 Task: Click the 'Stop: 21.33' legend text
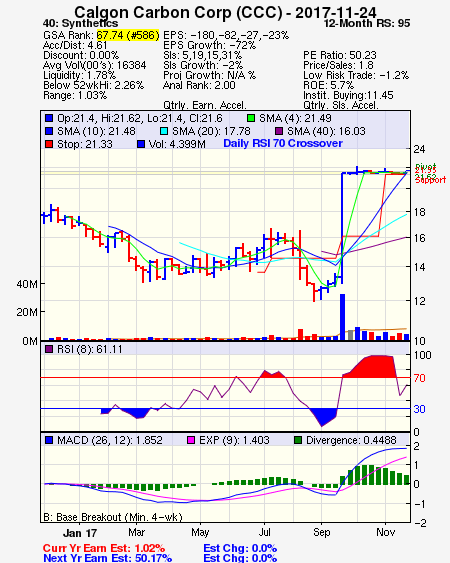point(85,144)
